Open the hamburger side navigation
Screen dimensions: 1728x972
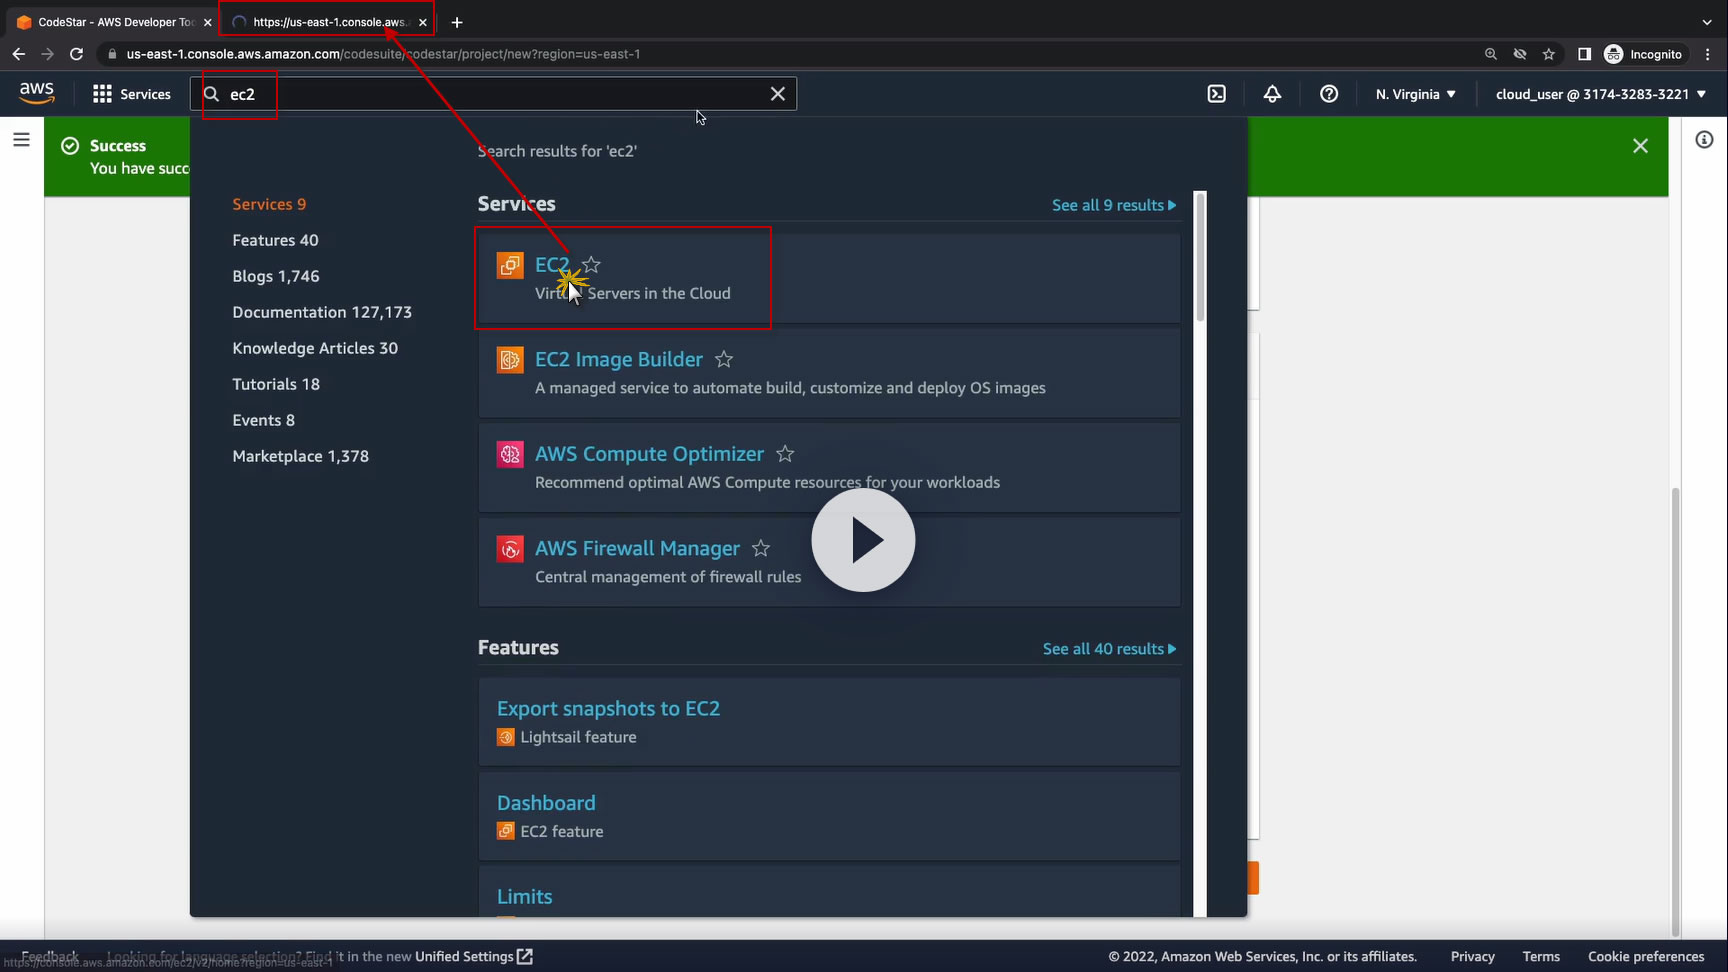(21, 140)
